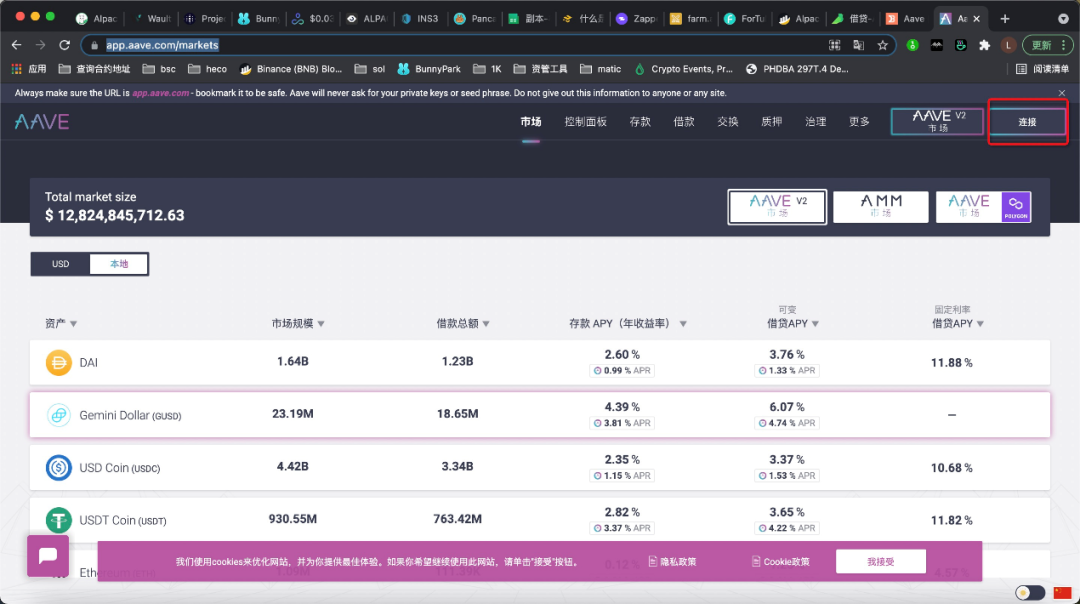This screenshot has height=604, width=1080.
Task: Click the Gemini Dollar token icon
Action: pyautogui.click(x=58, y=414)
